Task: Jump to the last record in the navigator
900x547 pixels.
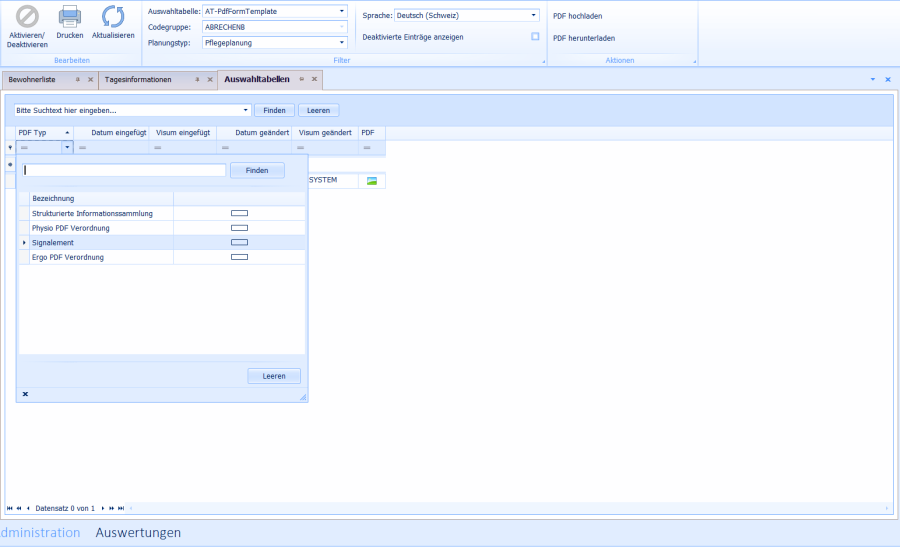Action: [x=122, y=508]
